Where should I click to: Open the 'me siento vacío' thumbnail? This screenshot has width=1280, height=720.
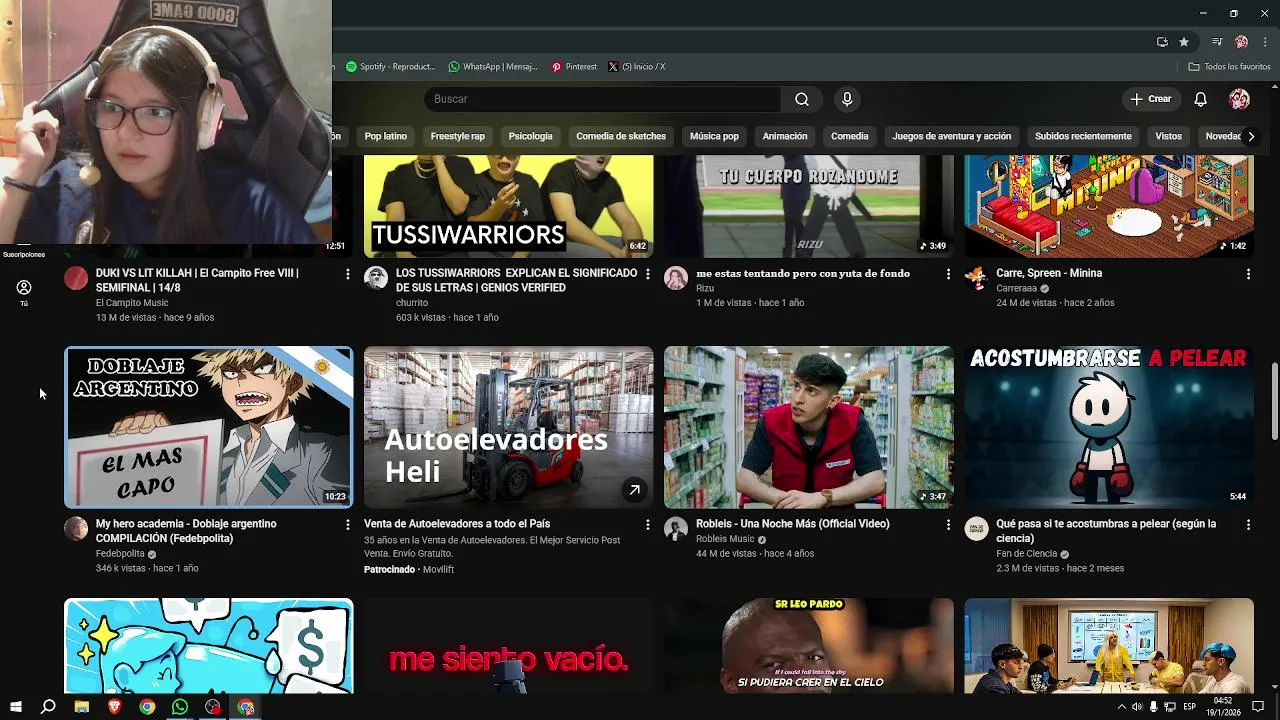[x=509, y=646]
